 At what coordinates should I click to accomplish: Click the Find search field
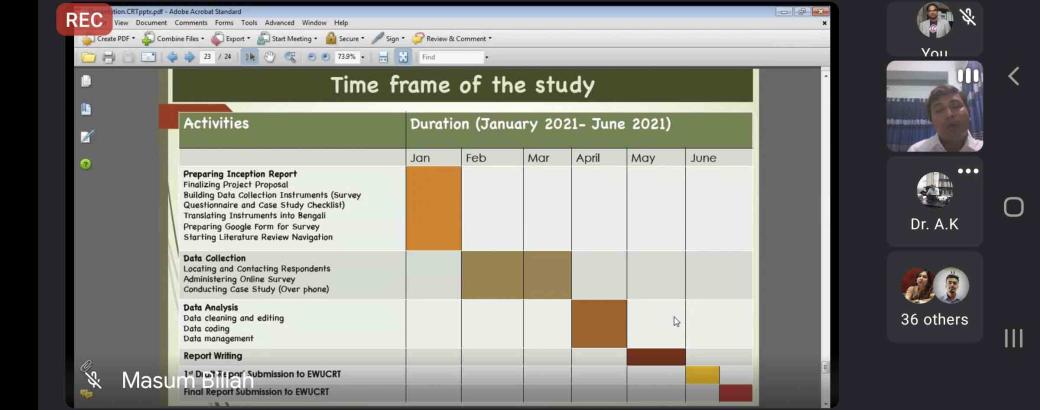click(450, 58)
